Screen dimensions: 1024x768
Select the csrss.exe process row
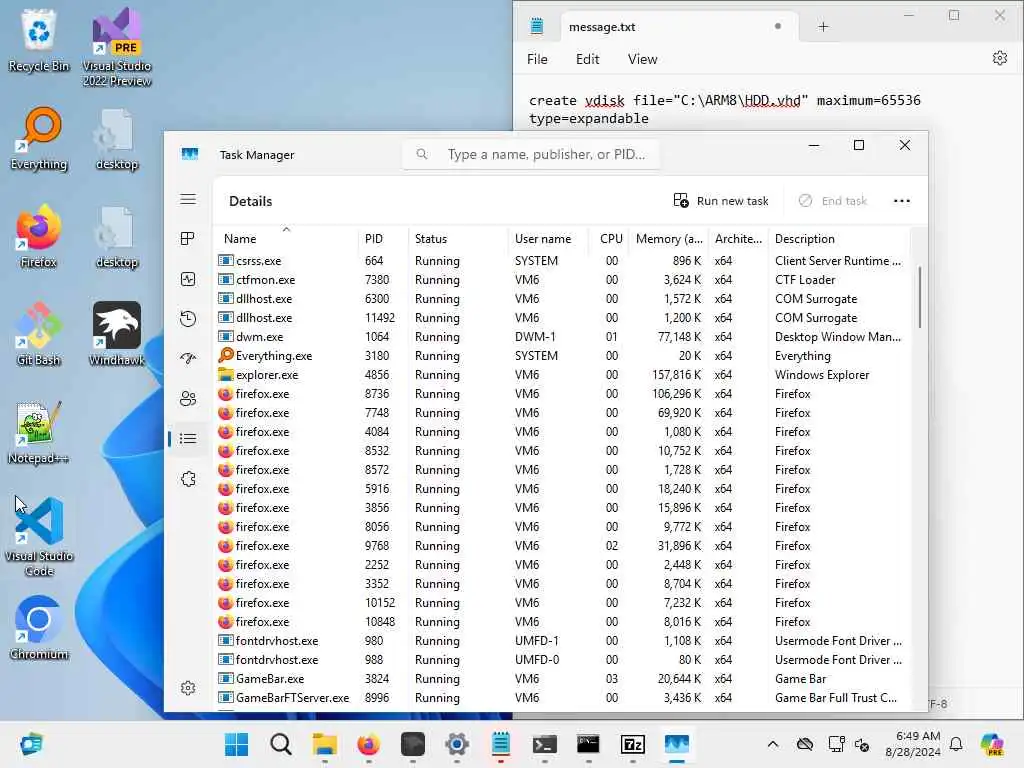562,261
